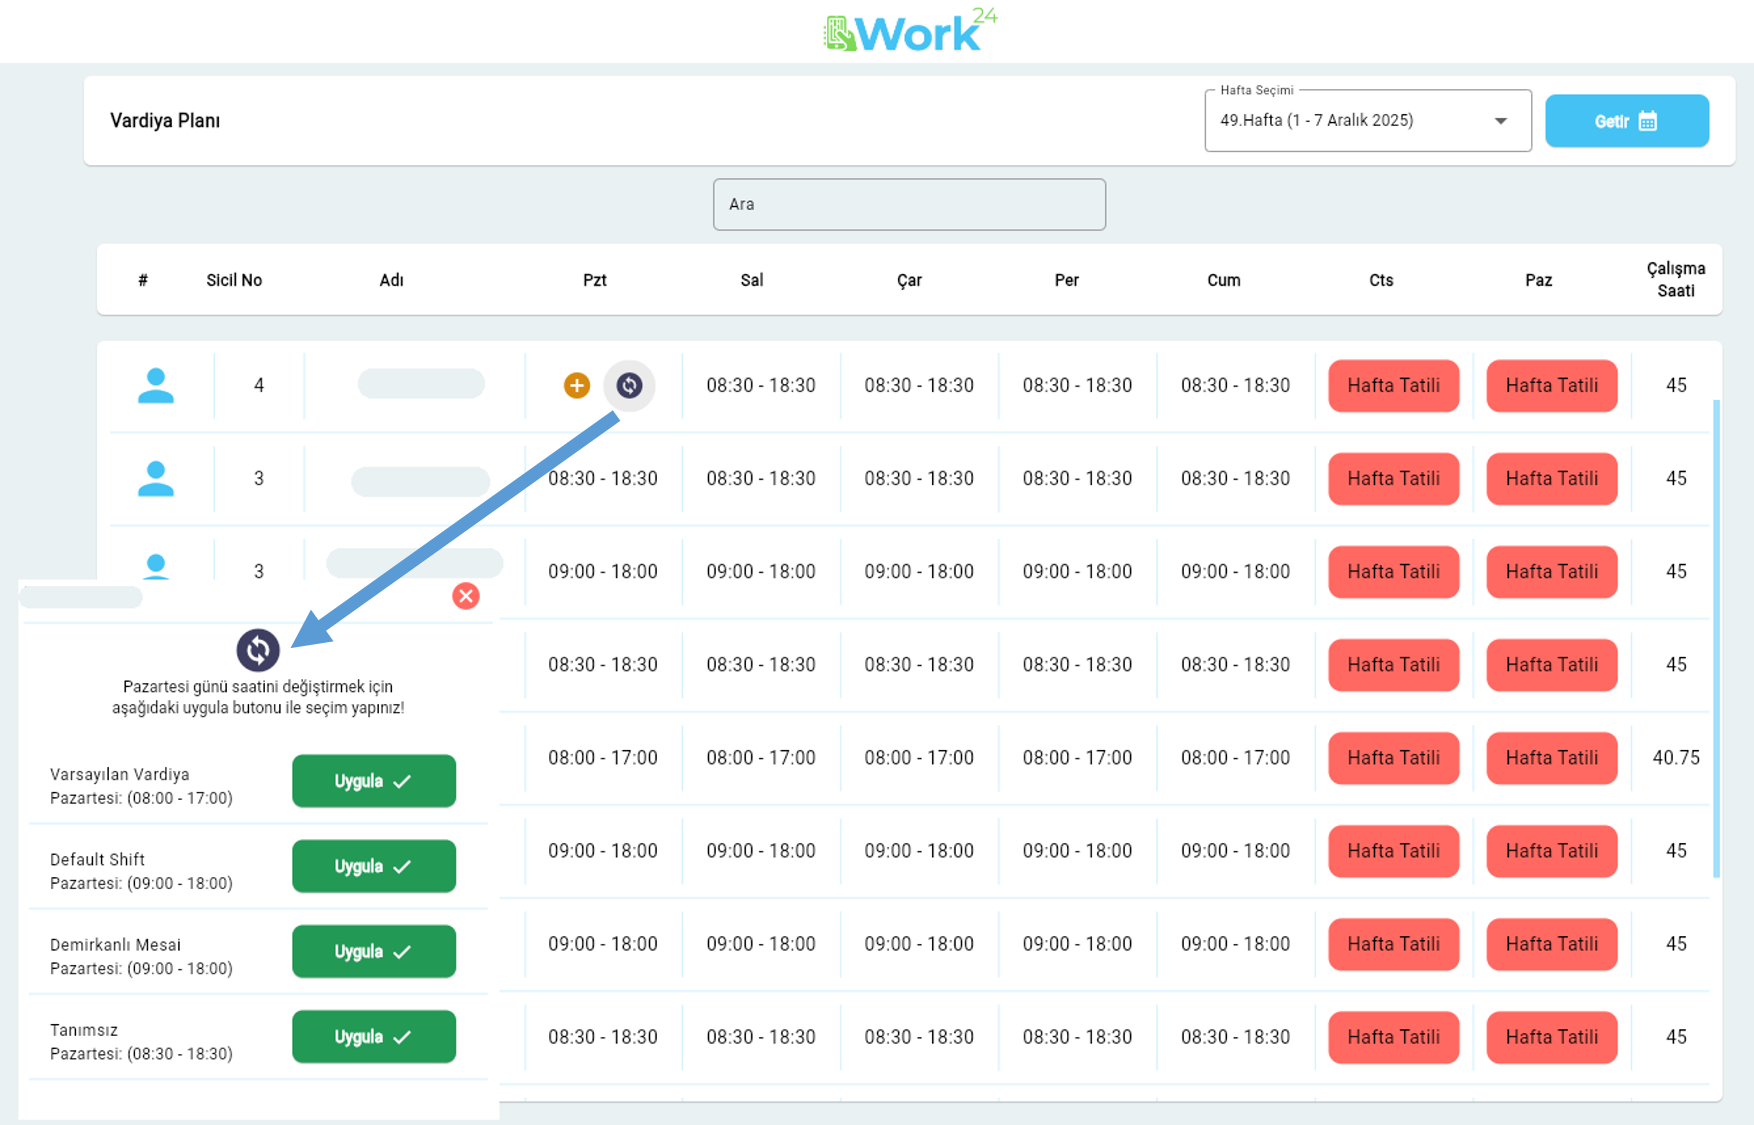1754x1125 pixels.
Task: Click the table's vertical scrollbar
Action: tap(1716, 640)
